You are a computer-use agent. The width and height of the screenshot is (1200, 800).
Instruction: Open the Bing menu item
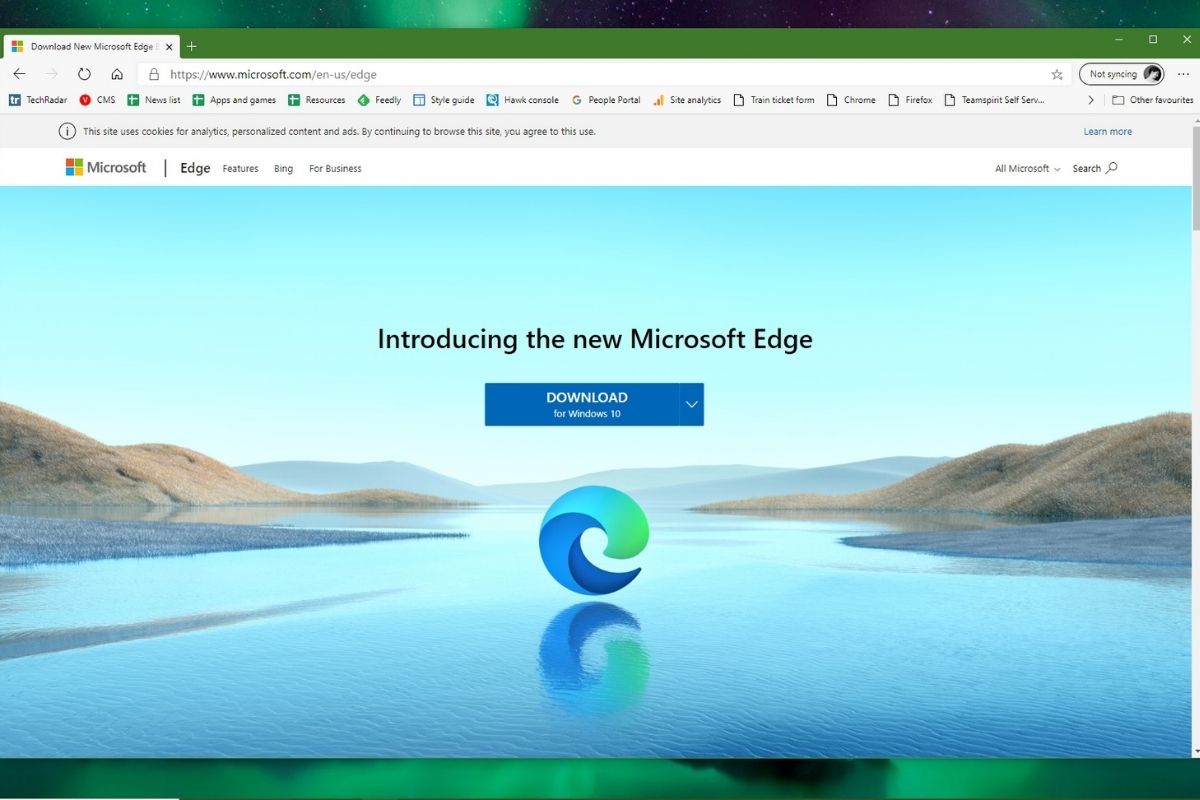(284, 169)
